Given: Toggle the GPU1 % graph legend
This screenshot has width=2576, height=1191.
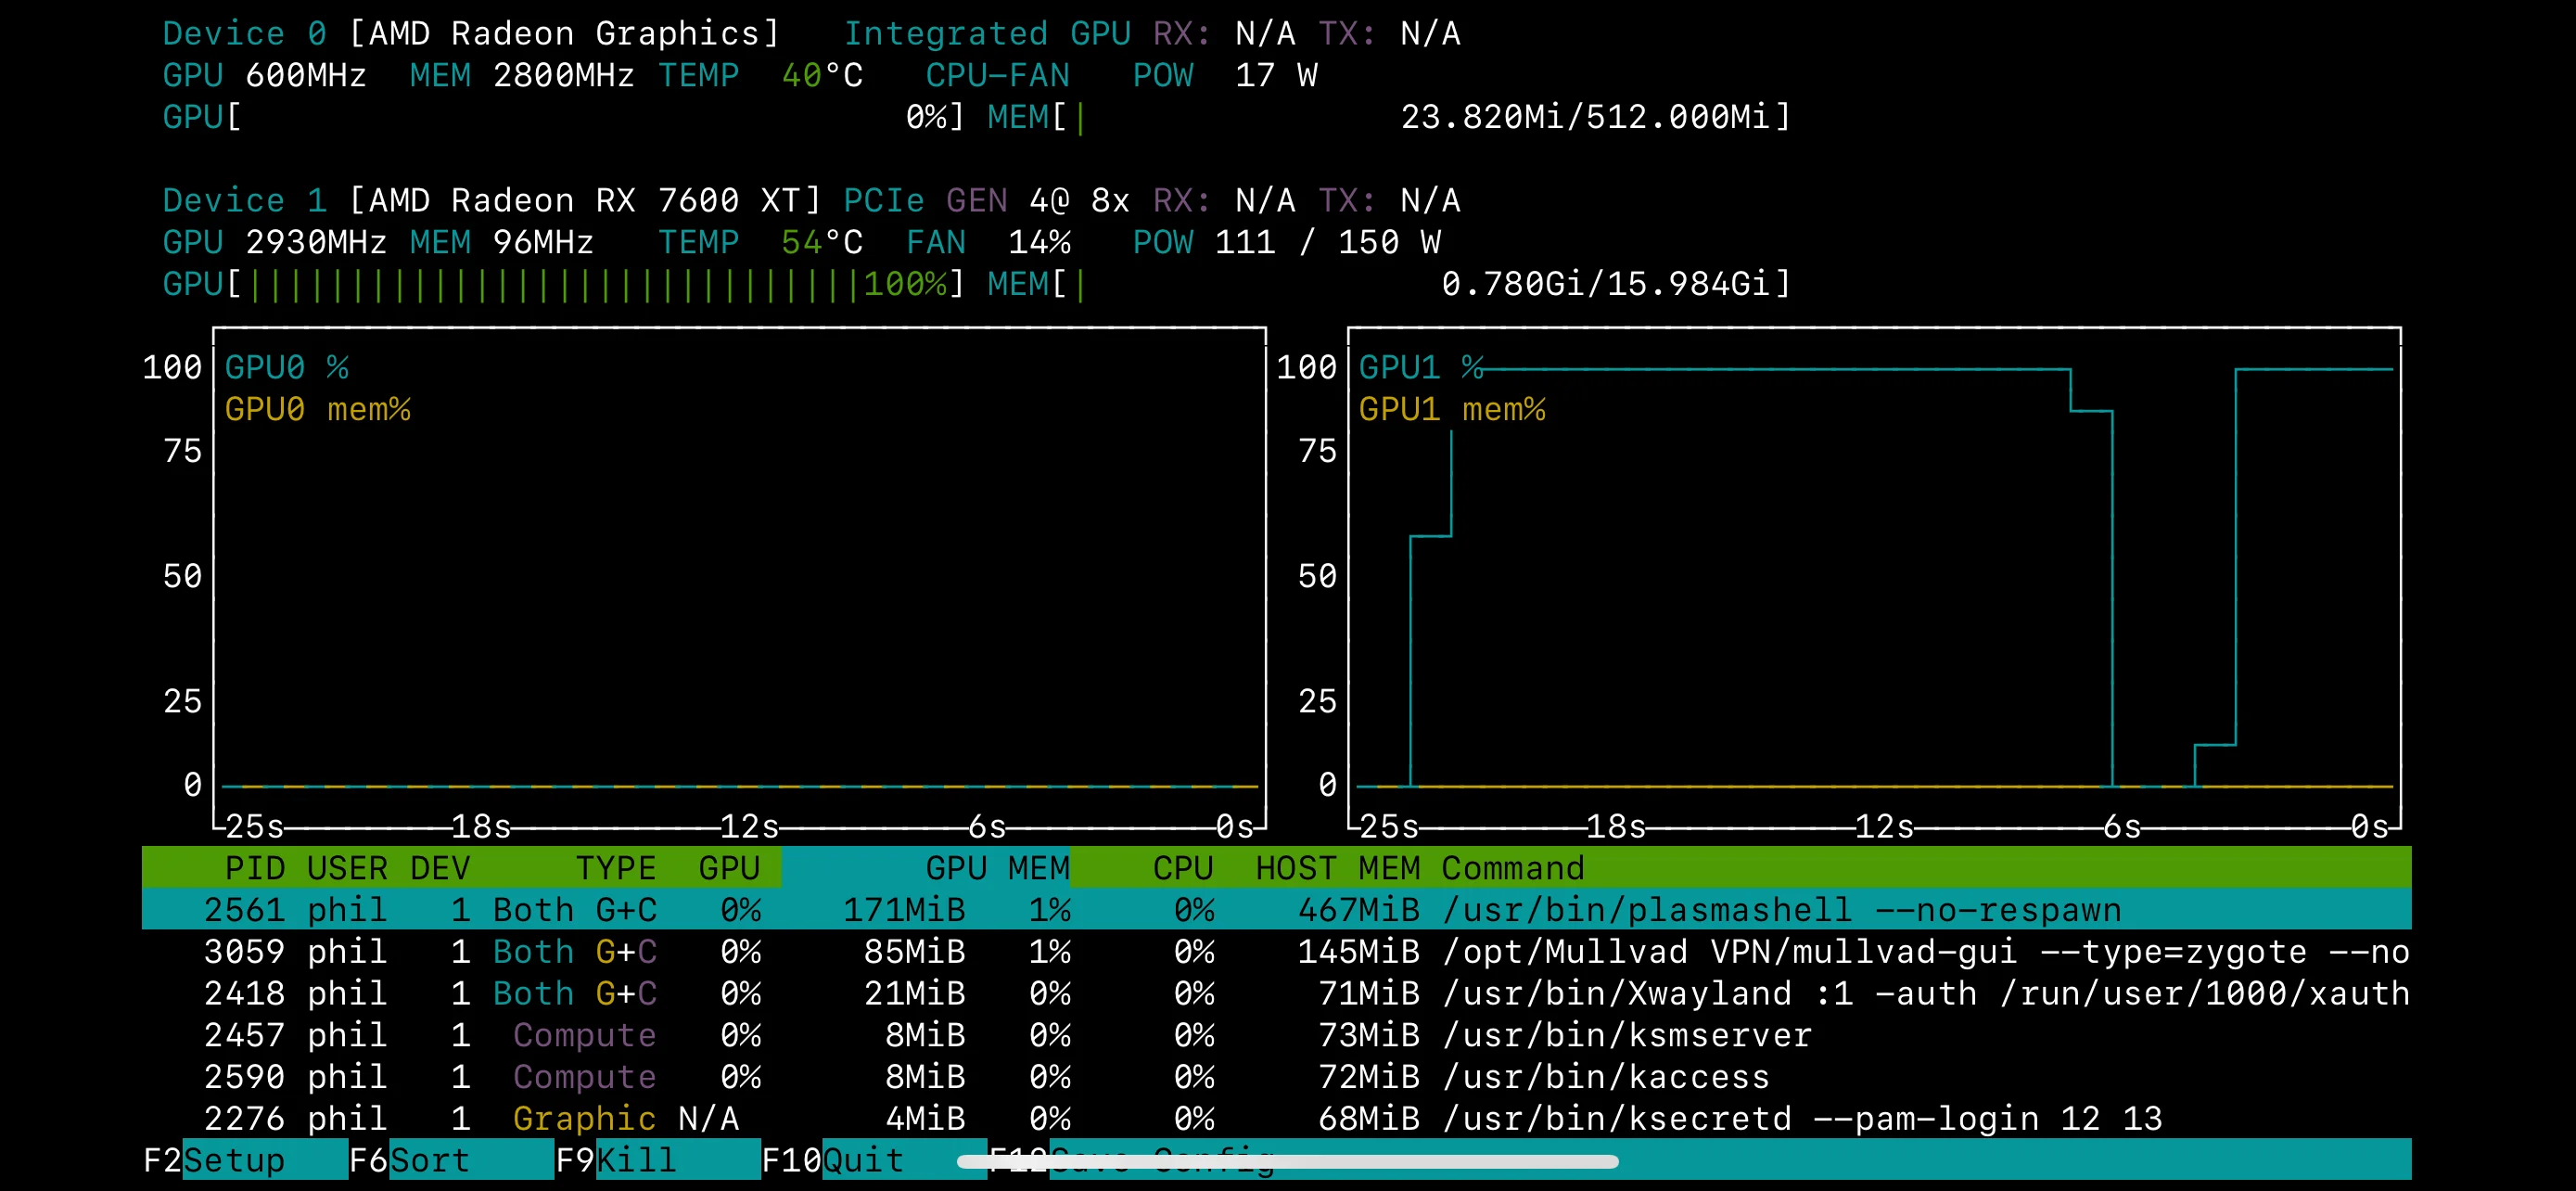Looking at the screenshot, I should pos(1420,366).
